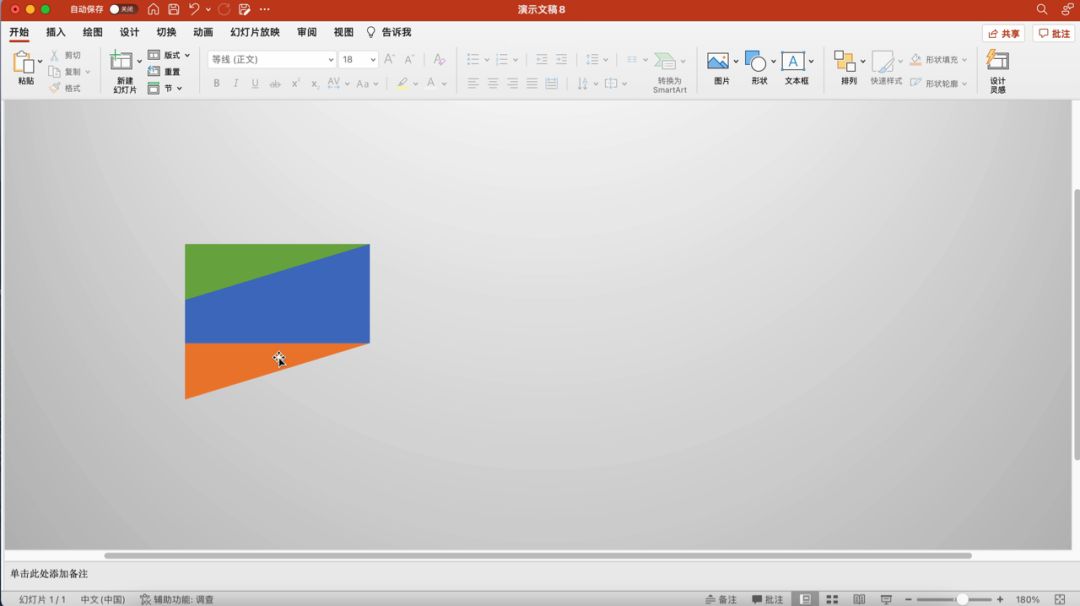Click the zoom slider handle
The image size is (1080, 606).
point(962,599)
